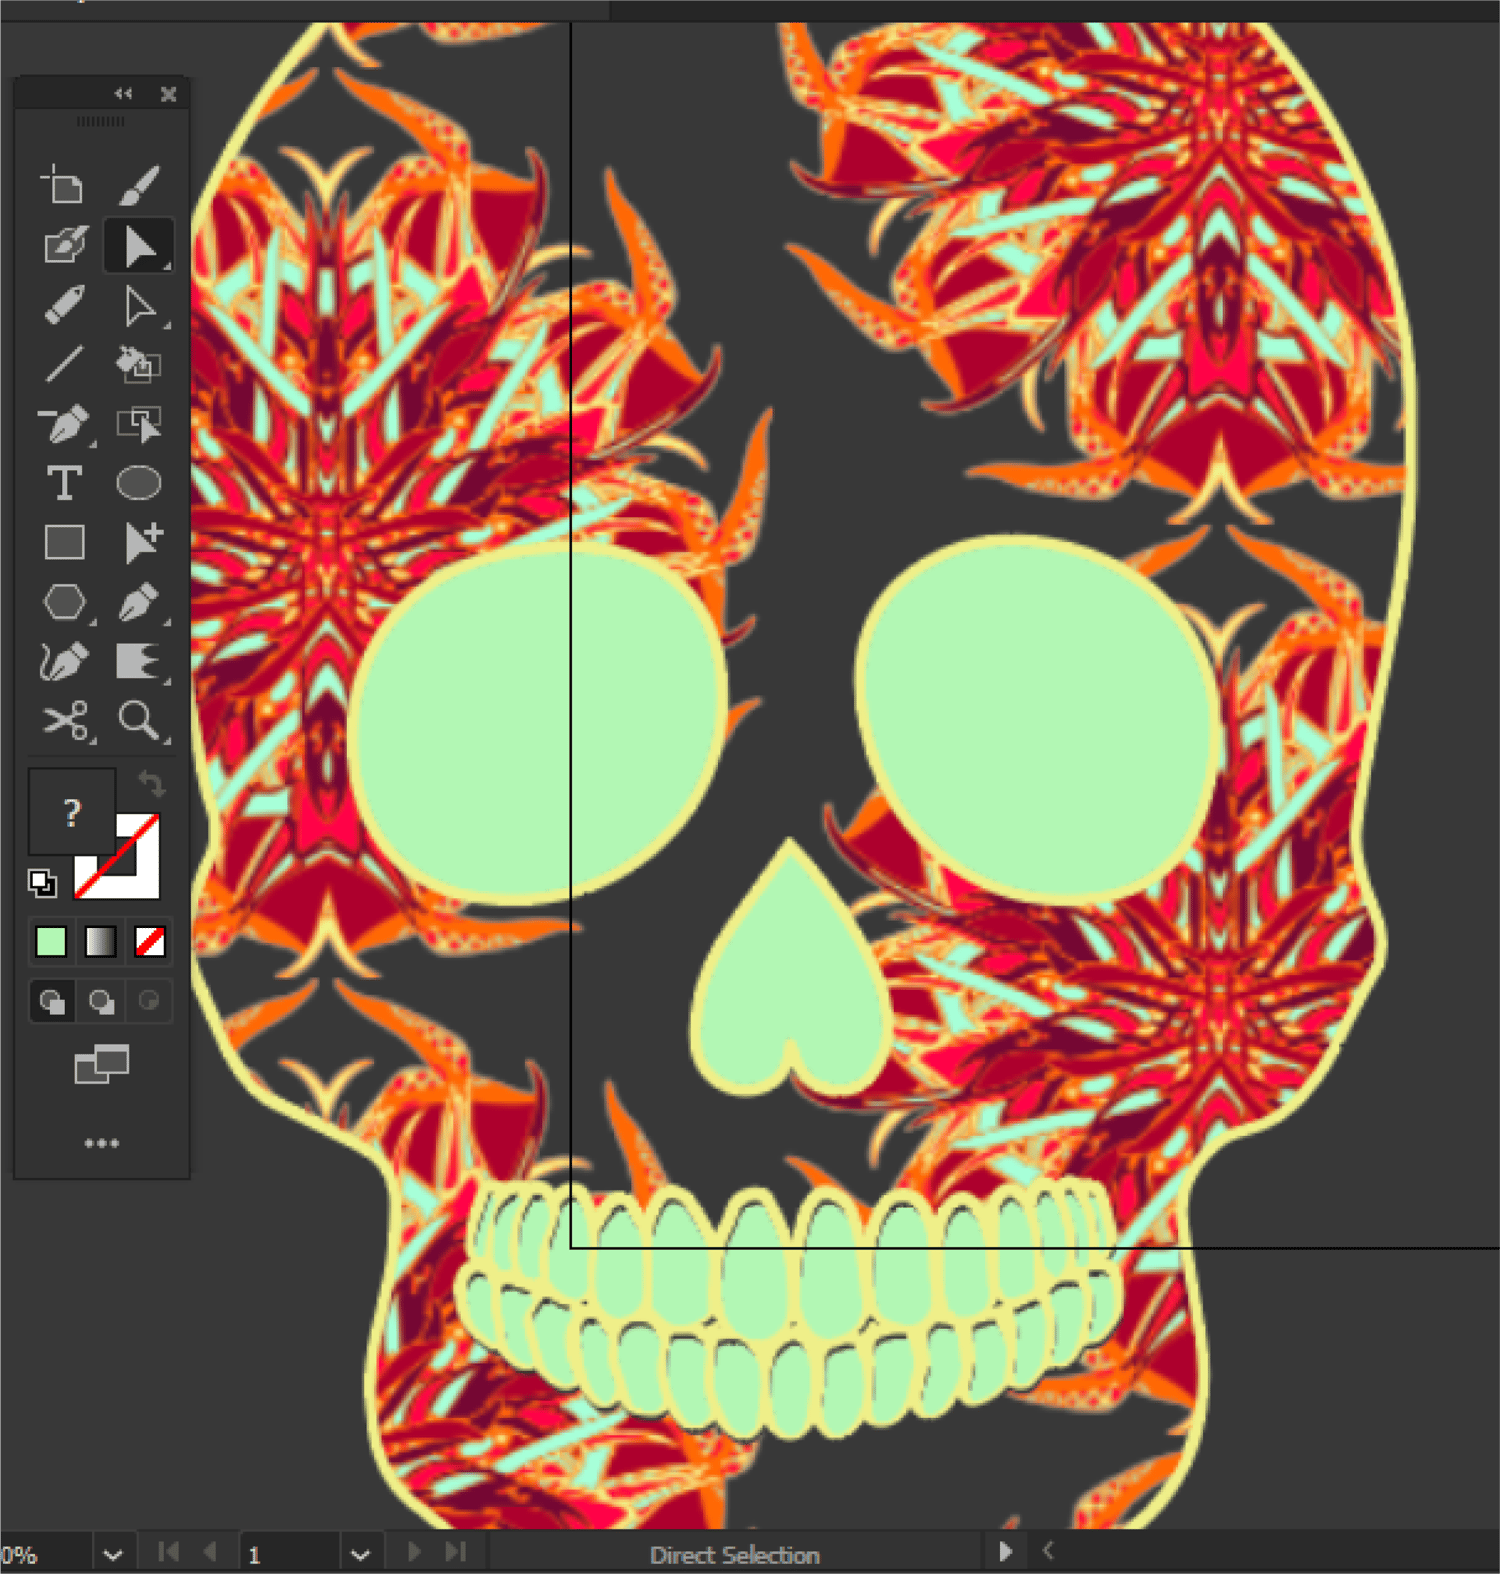
Task: Select the Pencil tool
Action: pyautogui.click(x=65, y=305)
